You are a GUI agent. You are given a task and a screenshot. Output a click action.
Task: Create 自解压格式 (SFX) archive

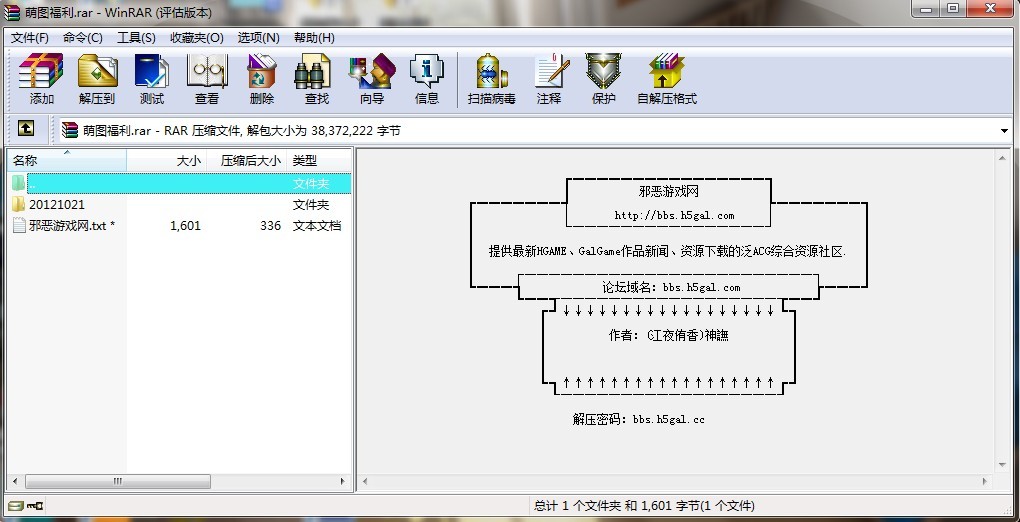tap(667, 79)
